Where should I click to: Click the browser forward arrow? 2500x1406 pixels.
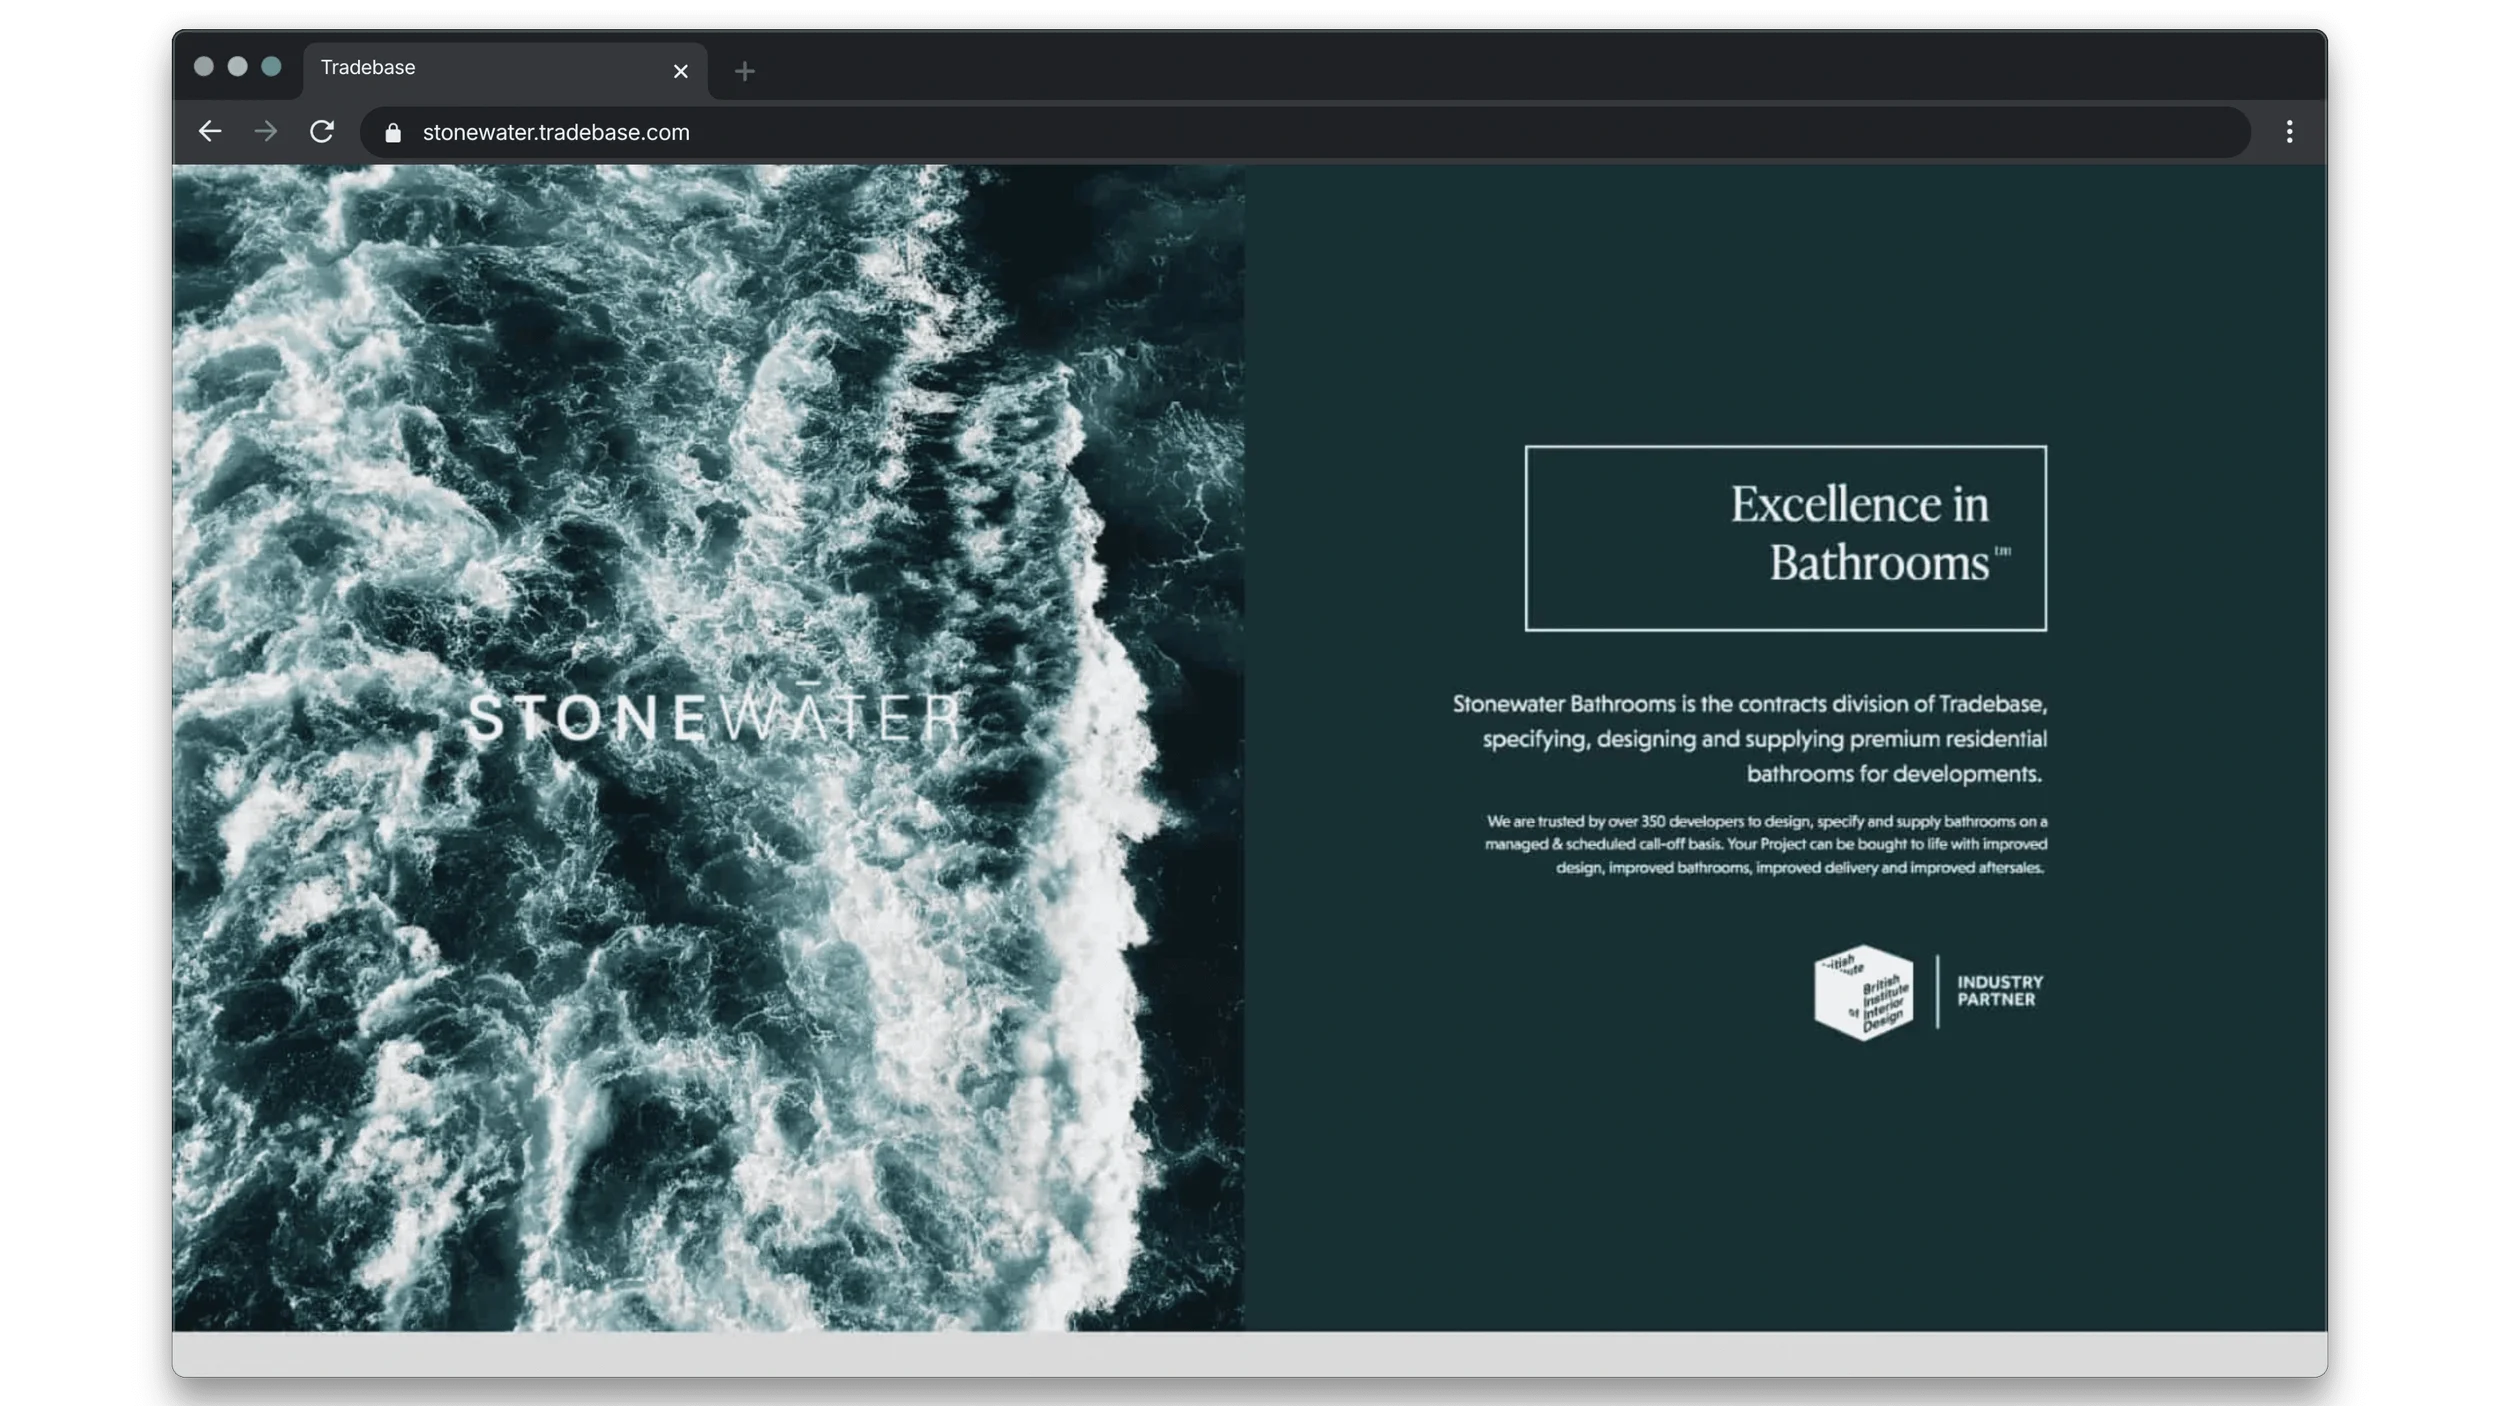point(265,132)
